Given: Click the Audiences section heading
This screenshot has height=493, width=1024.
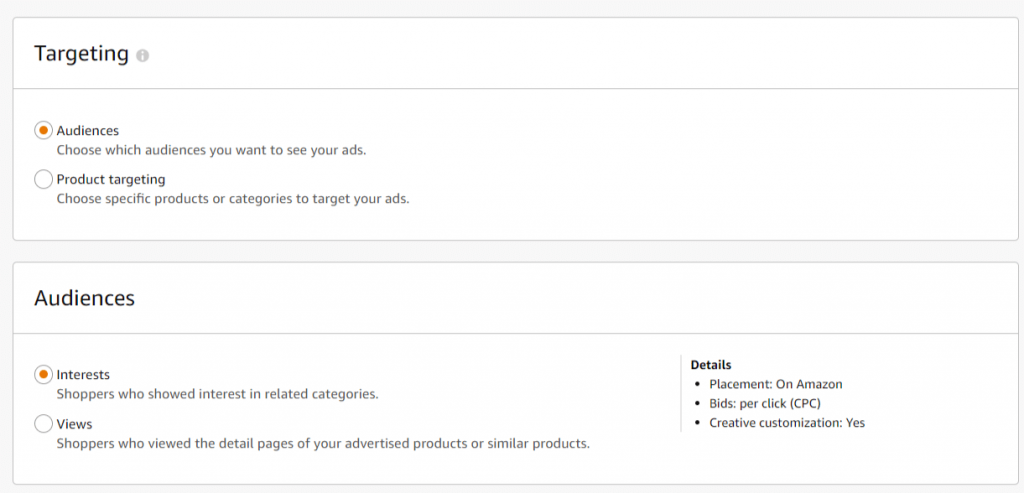Looking at the screenshot, I should click(84, 298).
